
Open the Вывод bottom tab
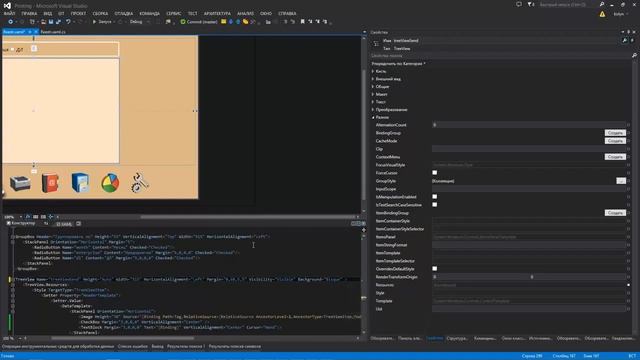point(157,347)
